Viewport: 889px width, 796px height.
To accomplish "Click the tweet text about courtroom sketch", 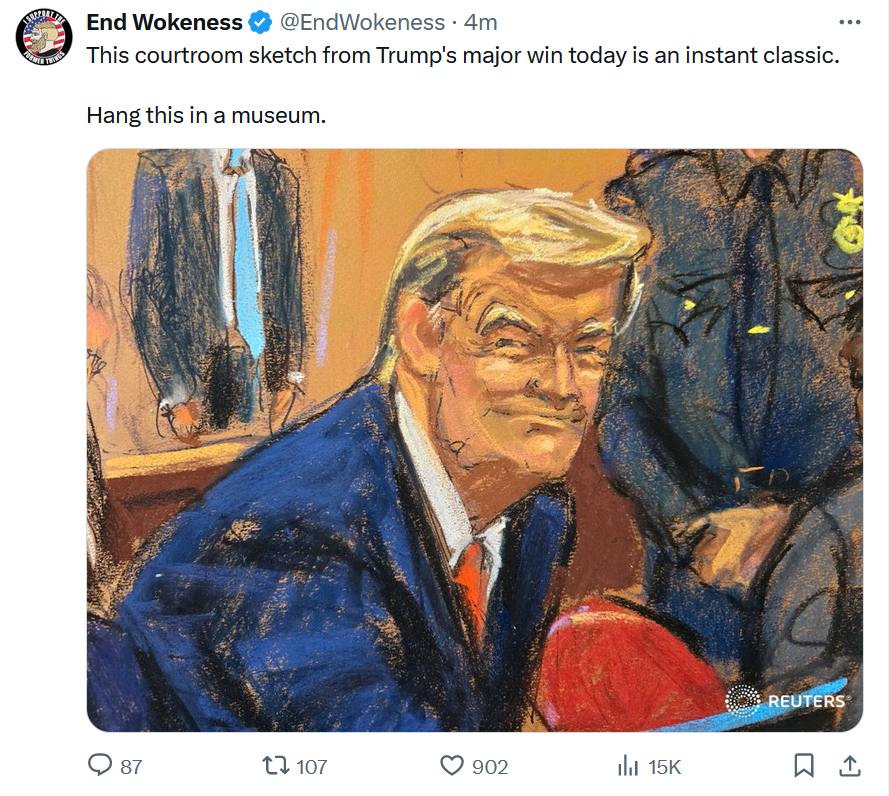I will [463, 56].
